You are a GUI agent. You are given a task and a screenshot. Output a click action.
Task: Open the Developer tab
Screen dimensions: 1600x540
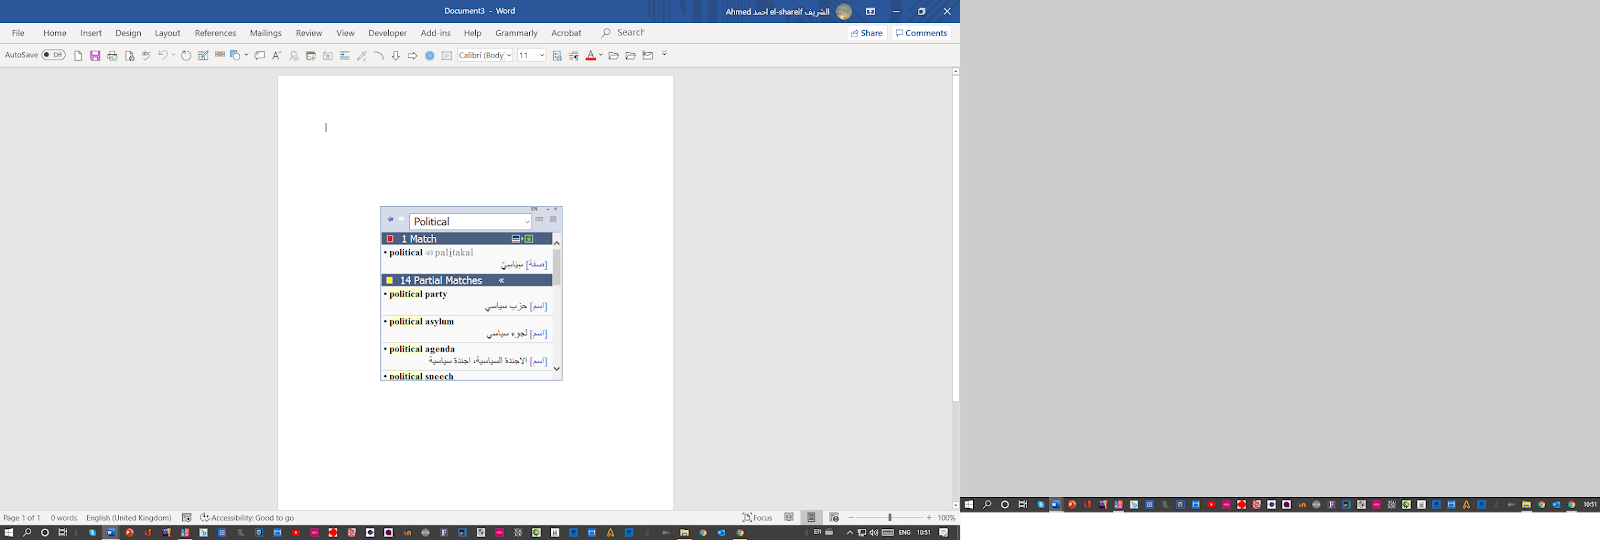tap(387, 33)
